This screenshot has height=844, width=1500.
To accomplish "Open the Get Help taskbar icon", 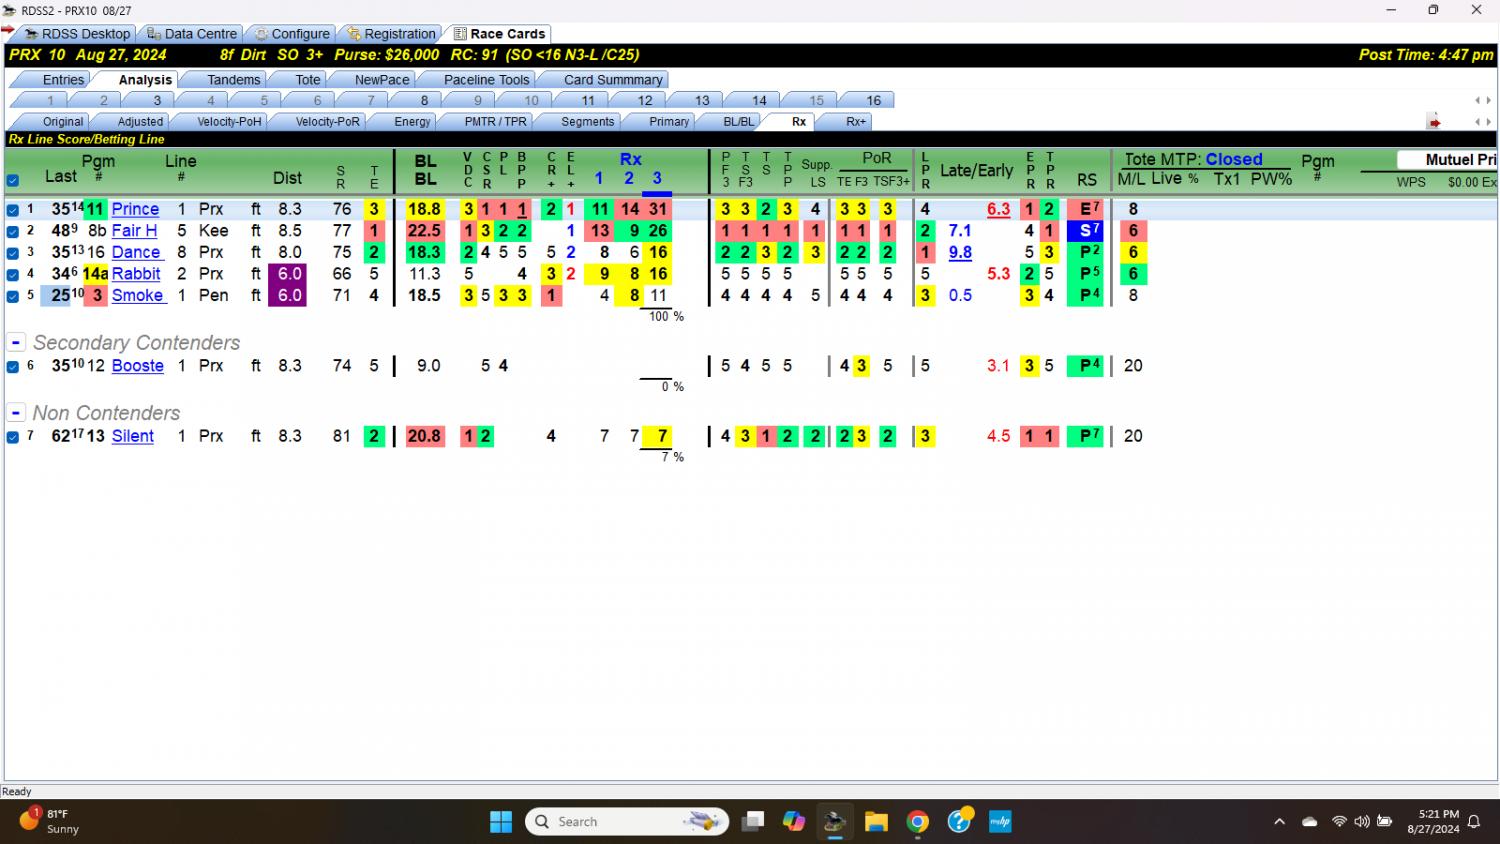I will tap(959, 821).
